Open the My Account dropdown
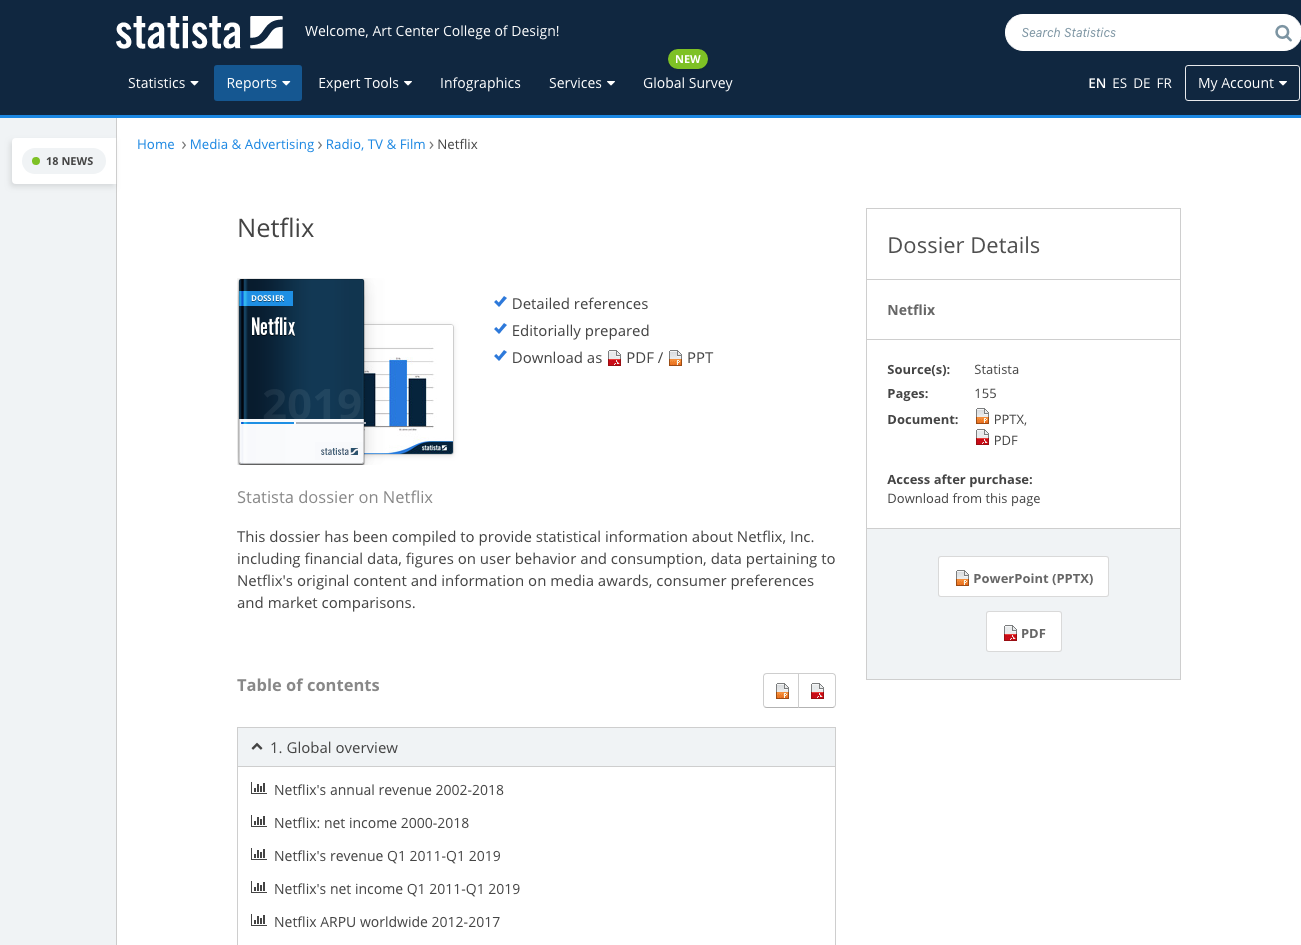Image resolution: width=1301 pixels, height=945 pixels. 1242,83
